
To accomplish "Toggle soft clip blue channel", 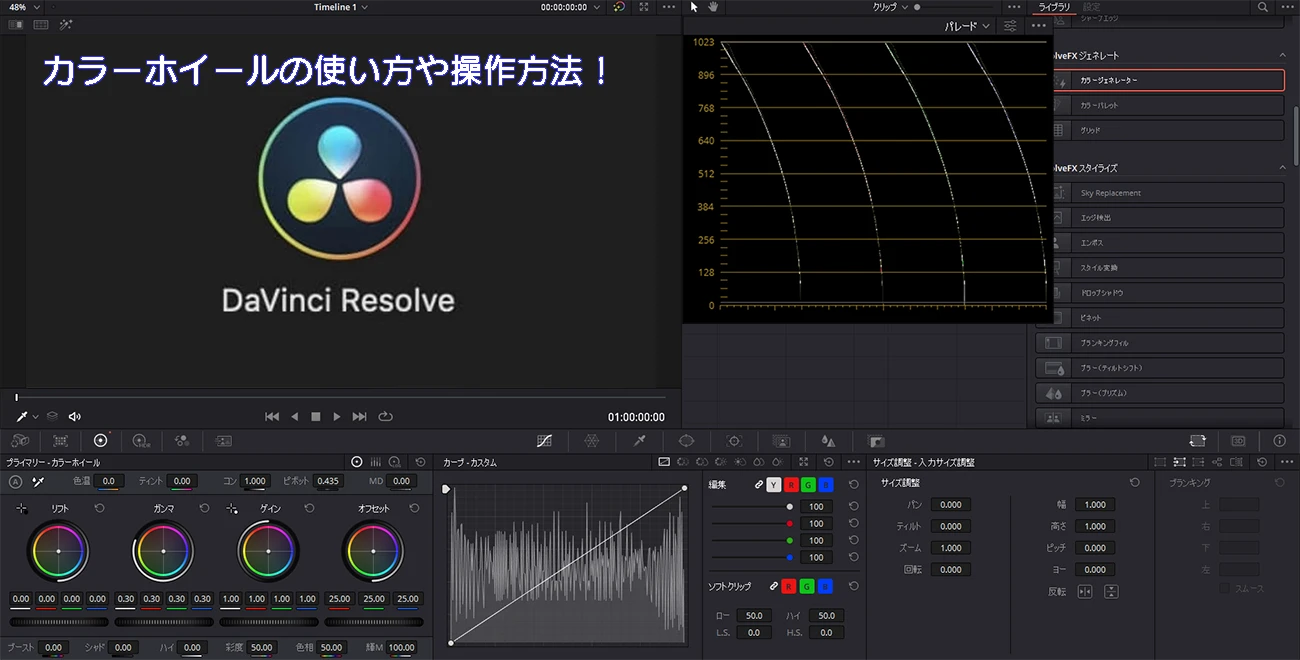I will (824, 586).
